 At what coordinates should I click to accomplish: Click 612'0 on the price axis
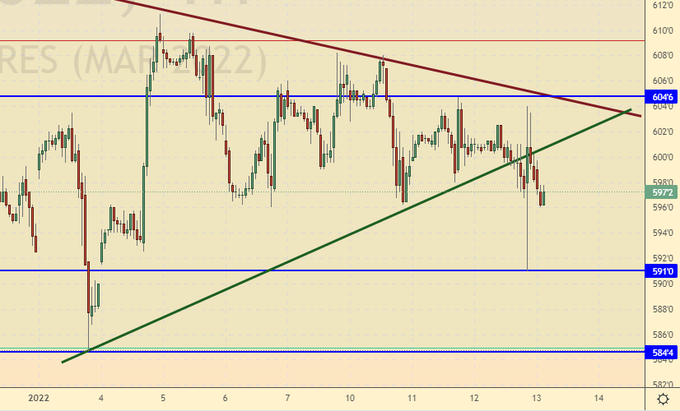pyautogui.click(x=662, y=6)
